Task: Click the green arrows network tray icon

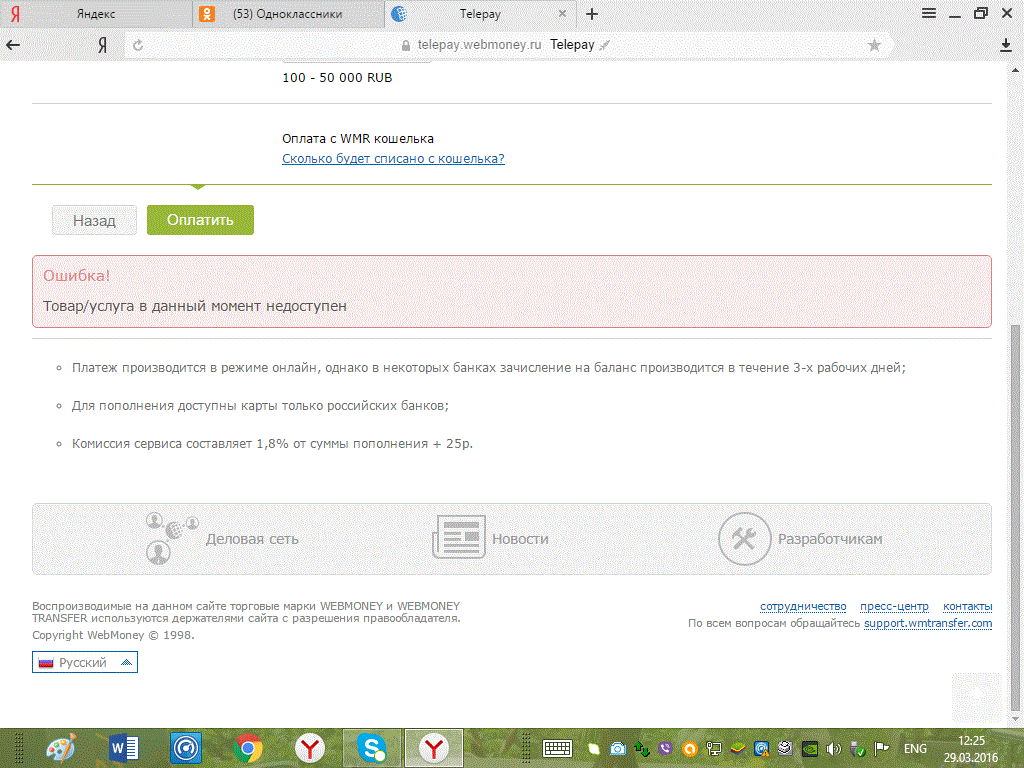Action: [x=642, y=748]
